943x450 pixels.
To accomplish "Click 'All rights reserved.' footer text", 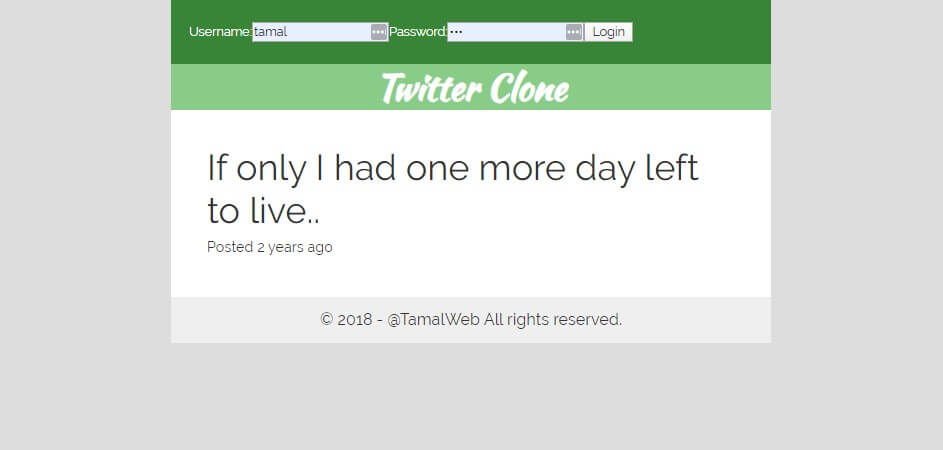I will click(x=553, y=319).
